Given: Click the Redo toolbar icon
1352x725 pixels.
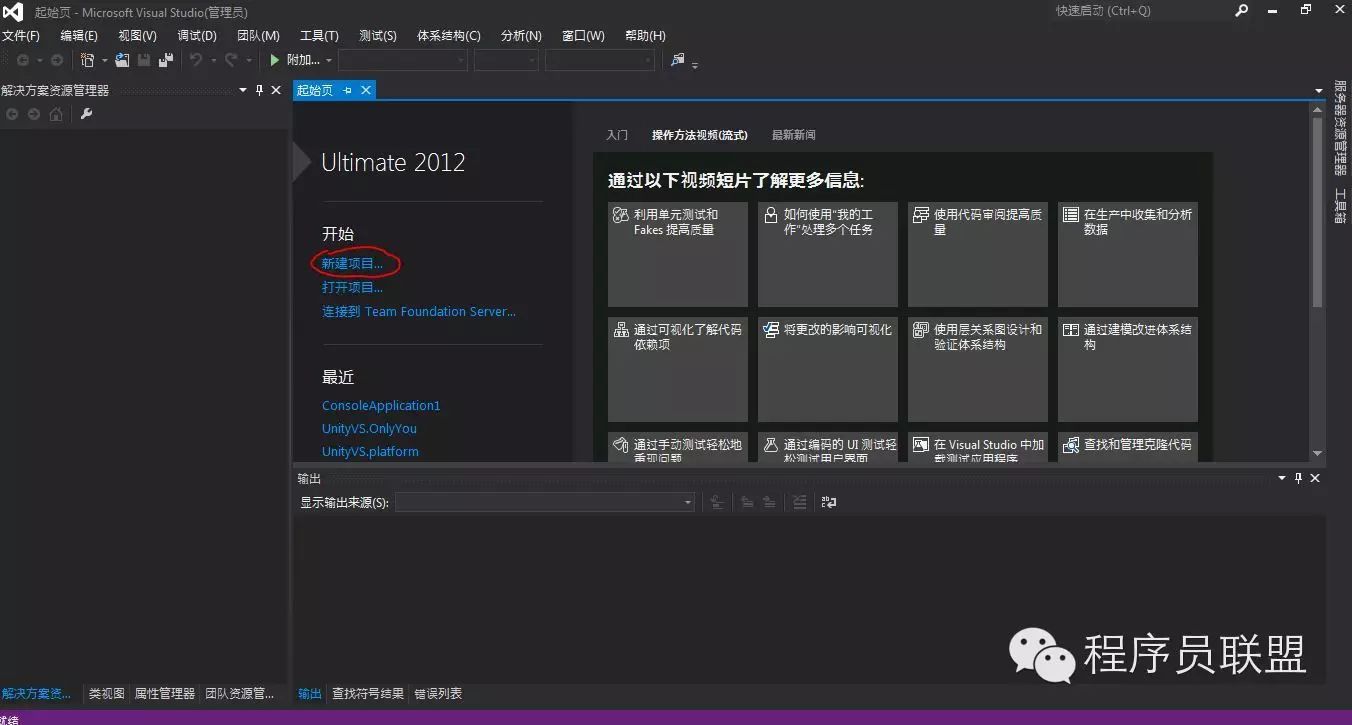Looking at the screenshot, I should [x=231, y=60].
